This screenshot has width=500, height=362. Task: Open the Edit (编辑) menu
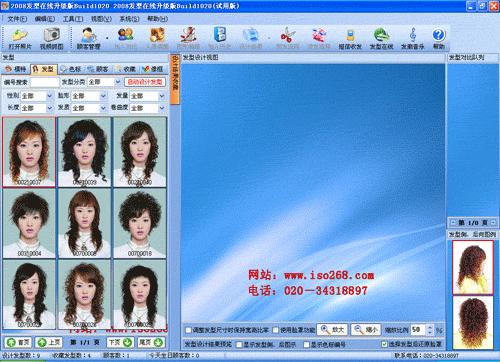[45, 19]
